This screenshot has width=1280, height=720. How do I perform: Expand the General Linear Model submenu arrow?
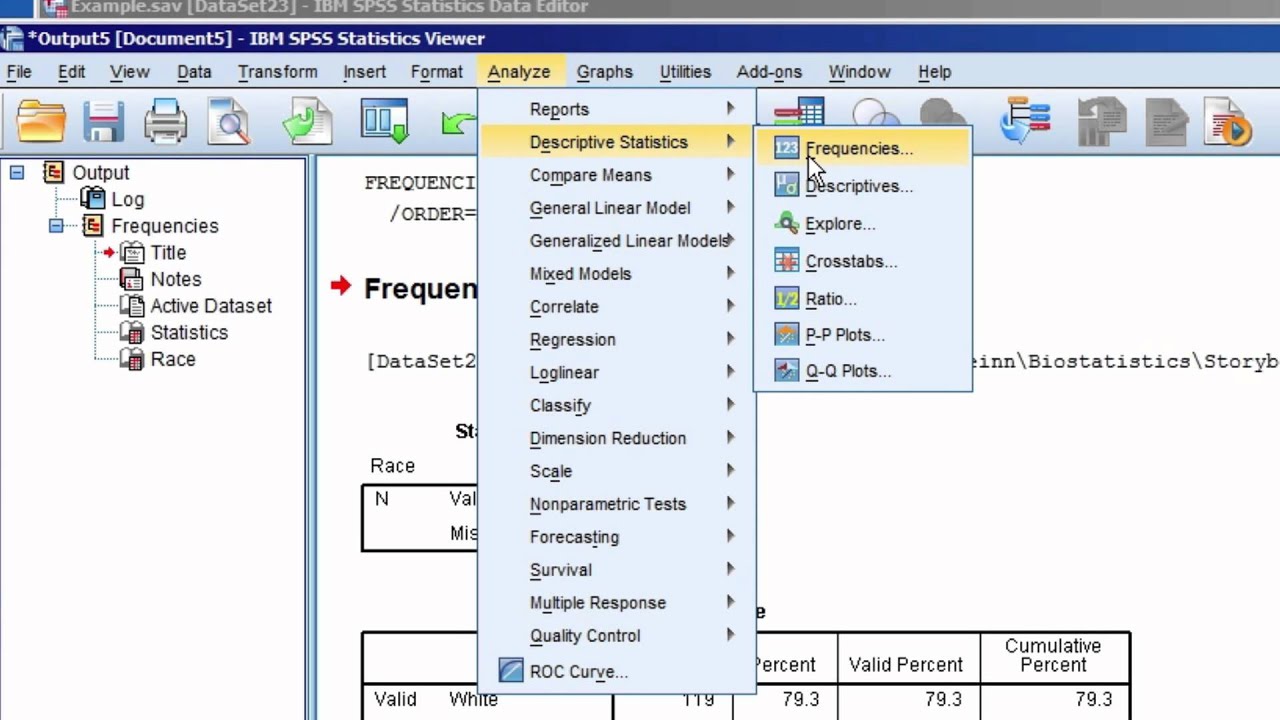[731, 207]
